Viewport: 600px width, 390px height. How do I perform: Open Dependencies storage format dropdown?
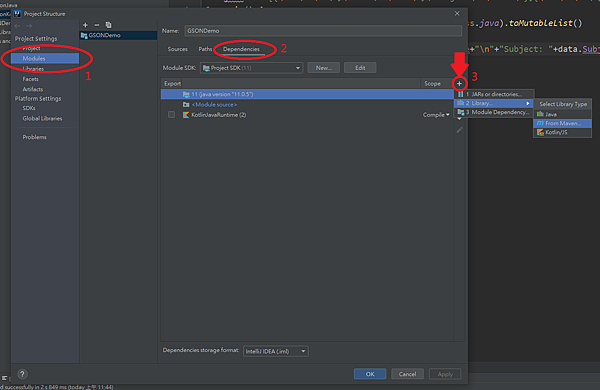pos(276,351)
